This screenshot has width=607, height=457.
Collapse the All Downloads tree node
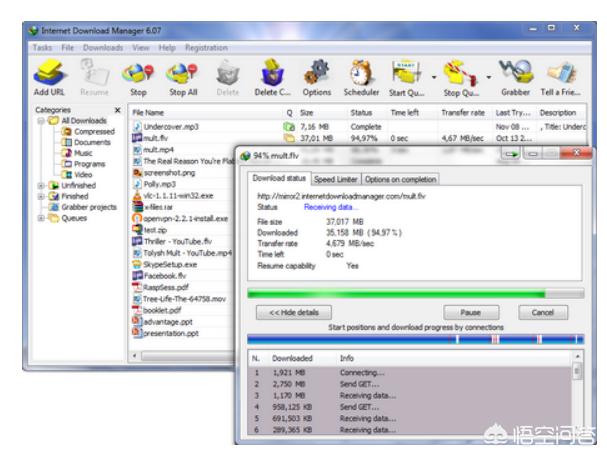tap(41, 121)
